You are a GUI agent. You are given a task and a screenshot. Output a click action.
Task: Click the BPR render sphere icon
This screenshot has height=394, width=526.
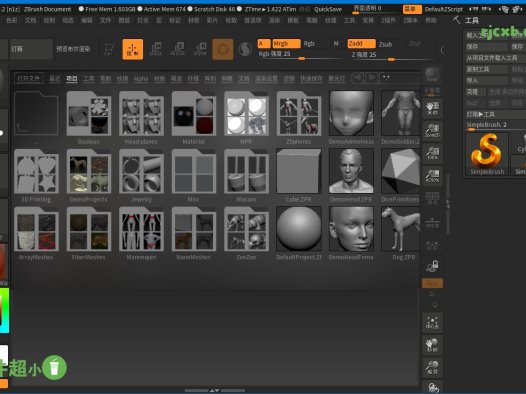click(432, 75)
